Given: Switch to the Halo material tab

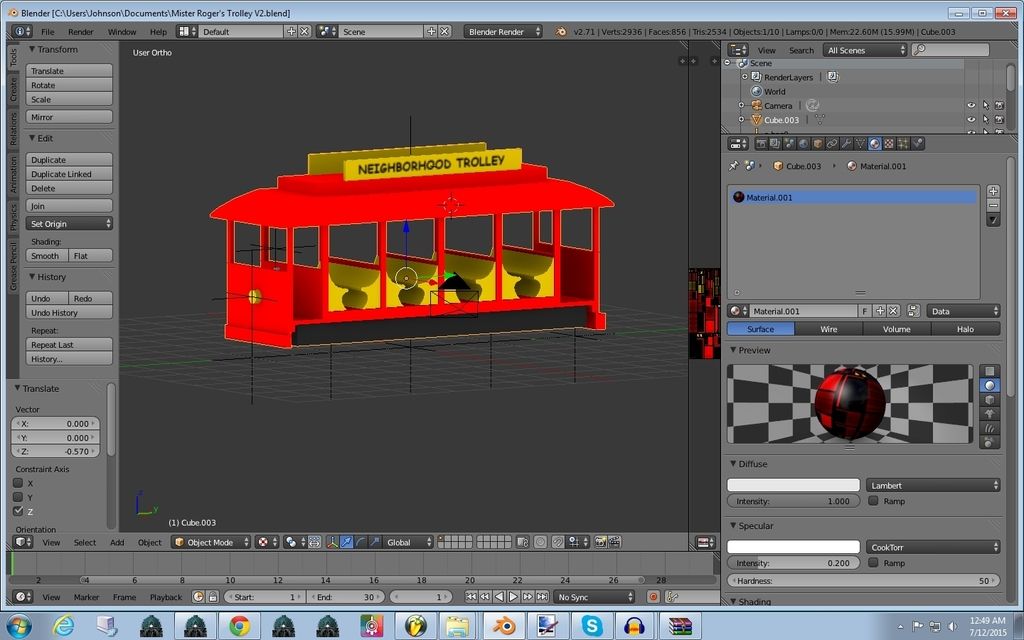Looking at the screenshot, I should (x=965, y=329).
